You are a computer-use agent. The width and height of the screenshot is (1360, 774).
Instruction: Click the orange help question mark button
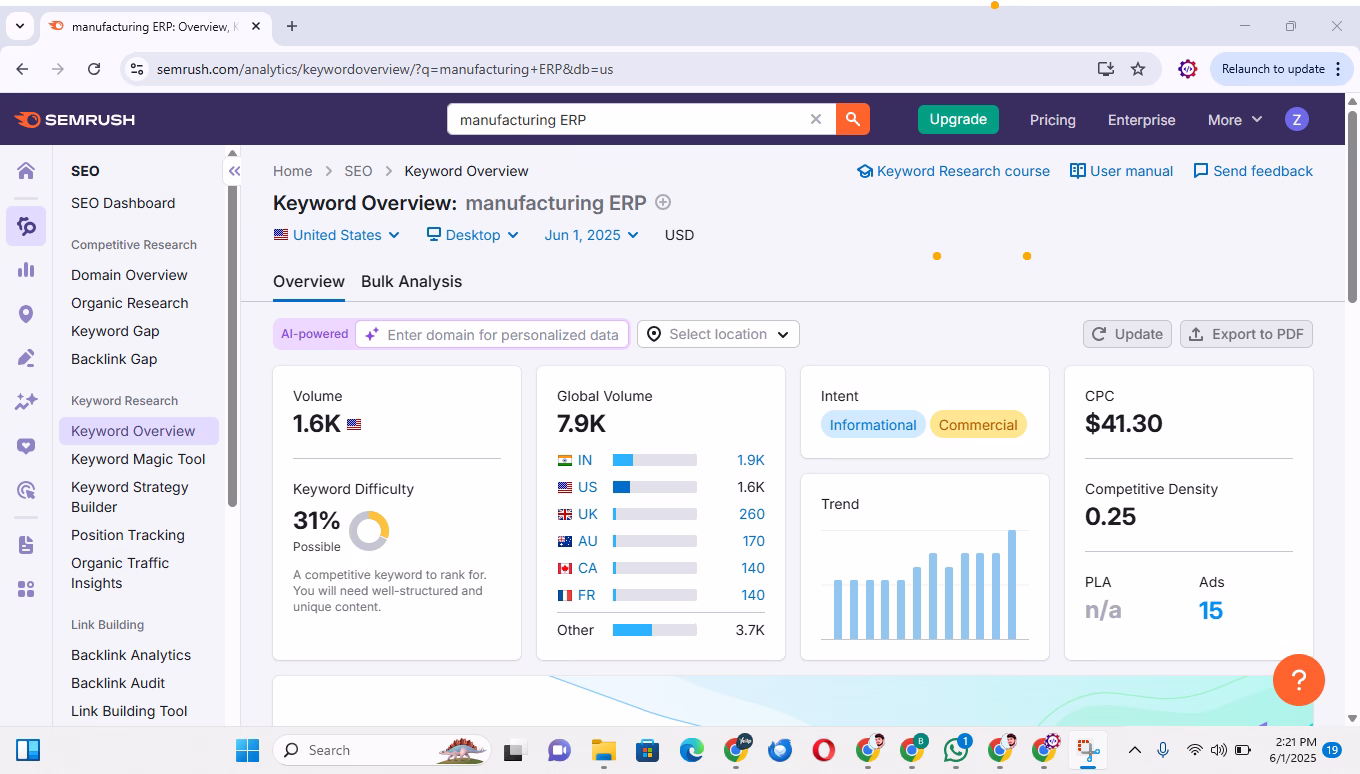click(x=1299, y=680)
